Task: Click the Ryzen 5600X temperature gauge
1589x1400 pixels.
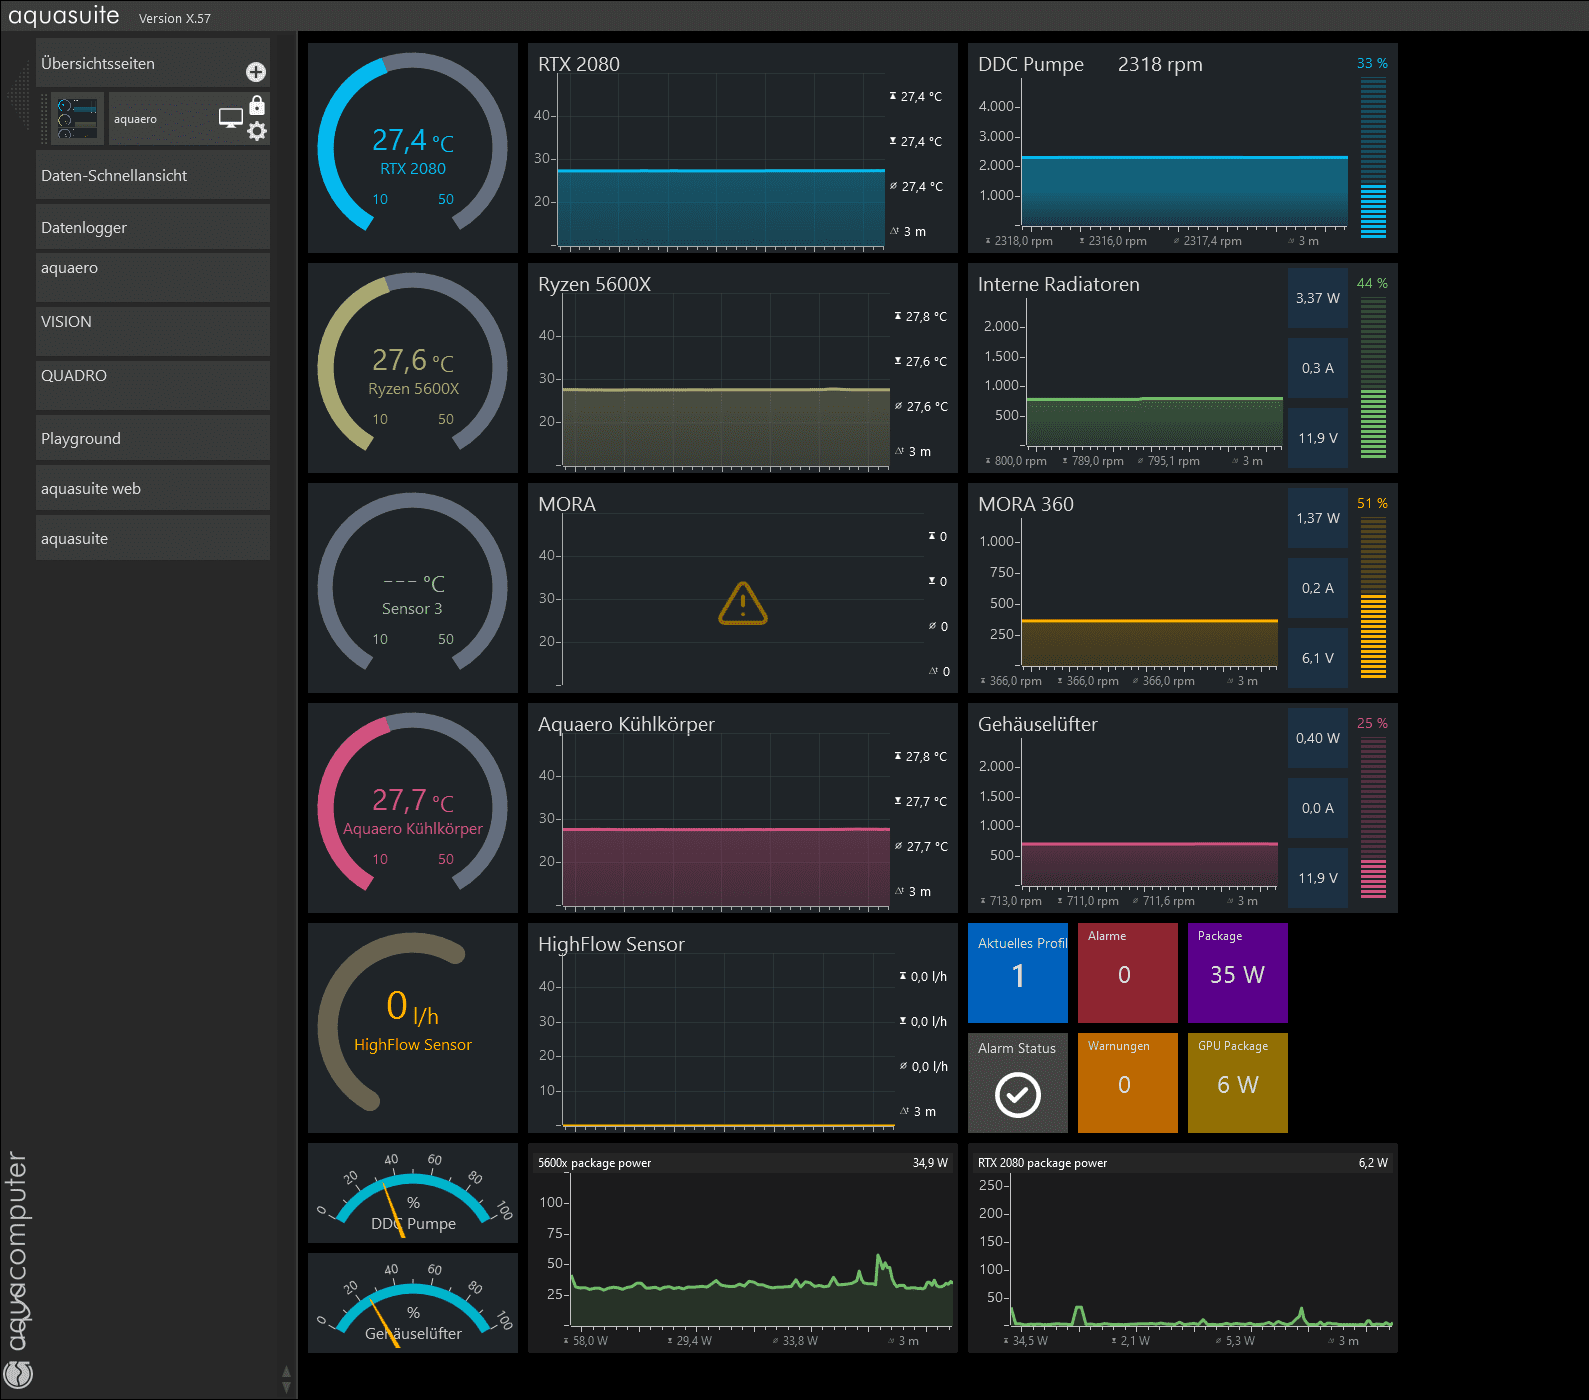Action: click(x=413, y=368)
